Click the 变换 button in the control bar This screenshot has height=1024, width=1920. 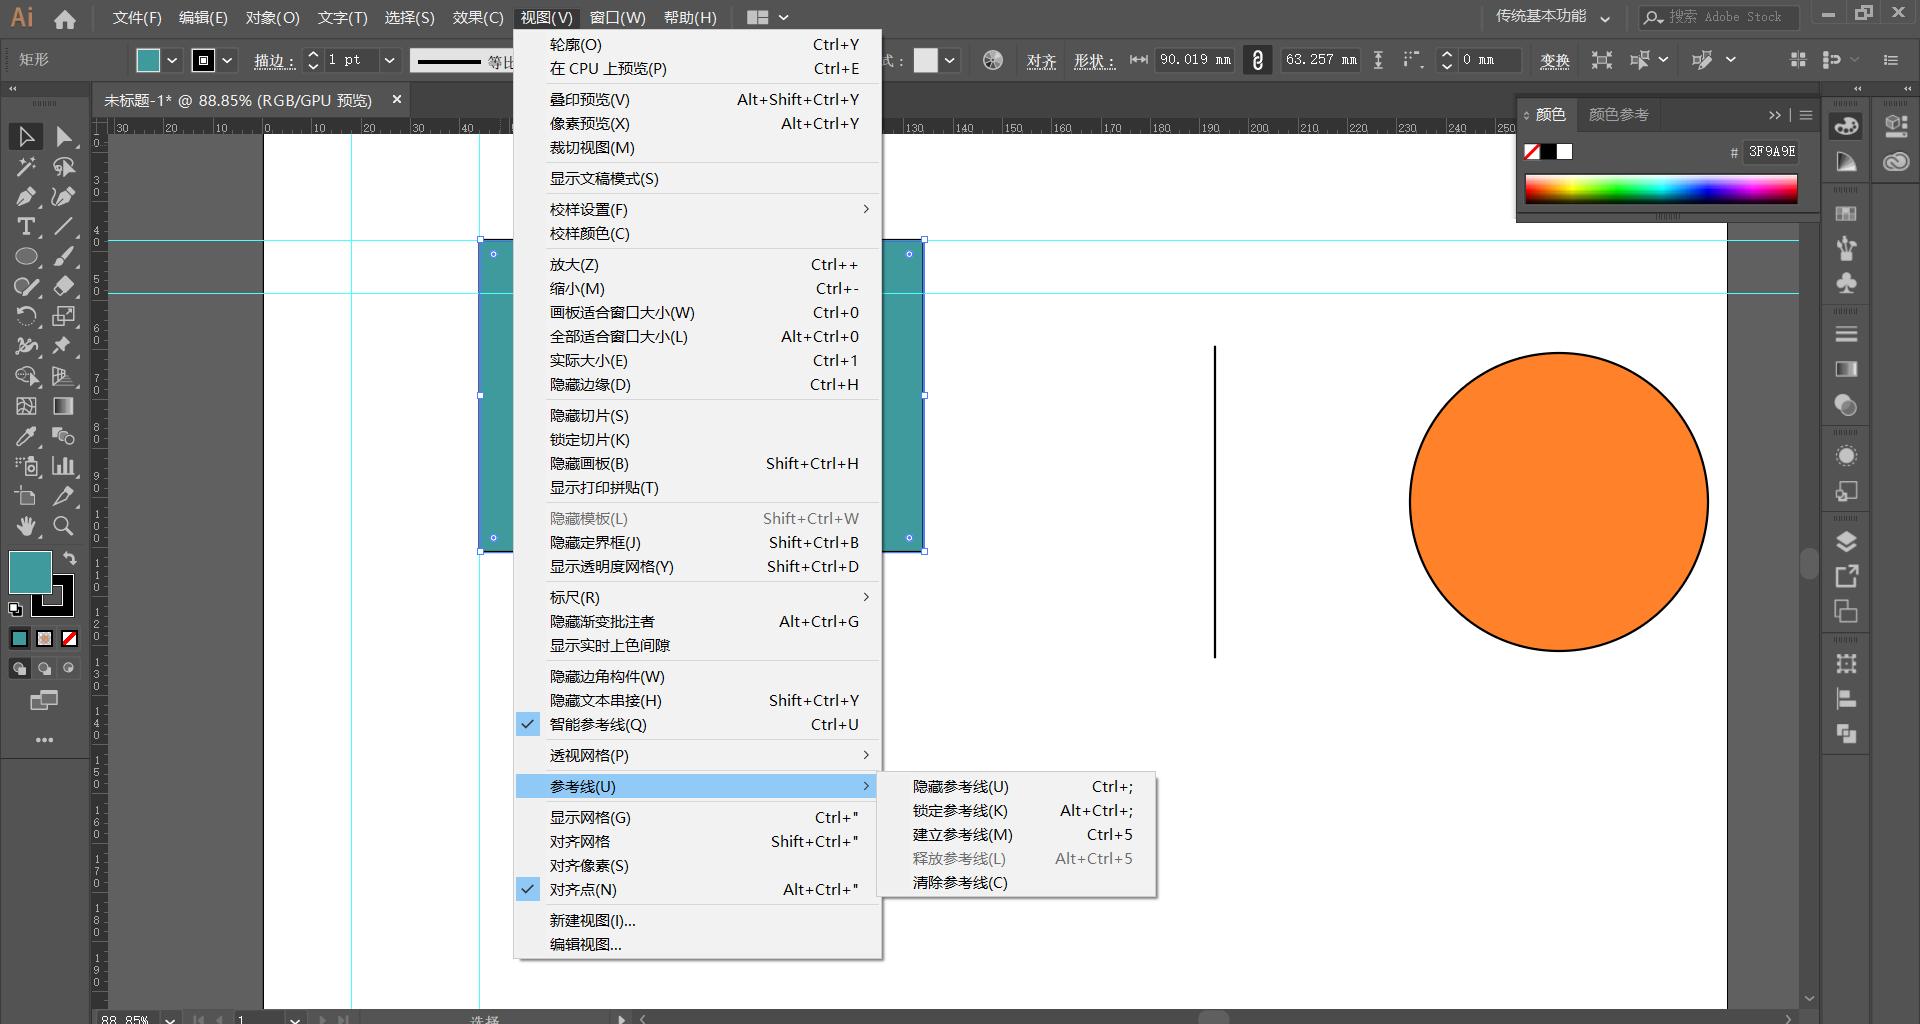coord(1554,60)
